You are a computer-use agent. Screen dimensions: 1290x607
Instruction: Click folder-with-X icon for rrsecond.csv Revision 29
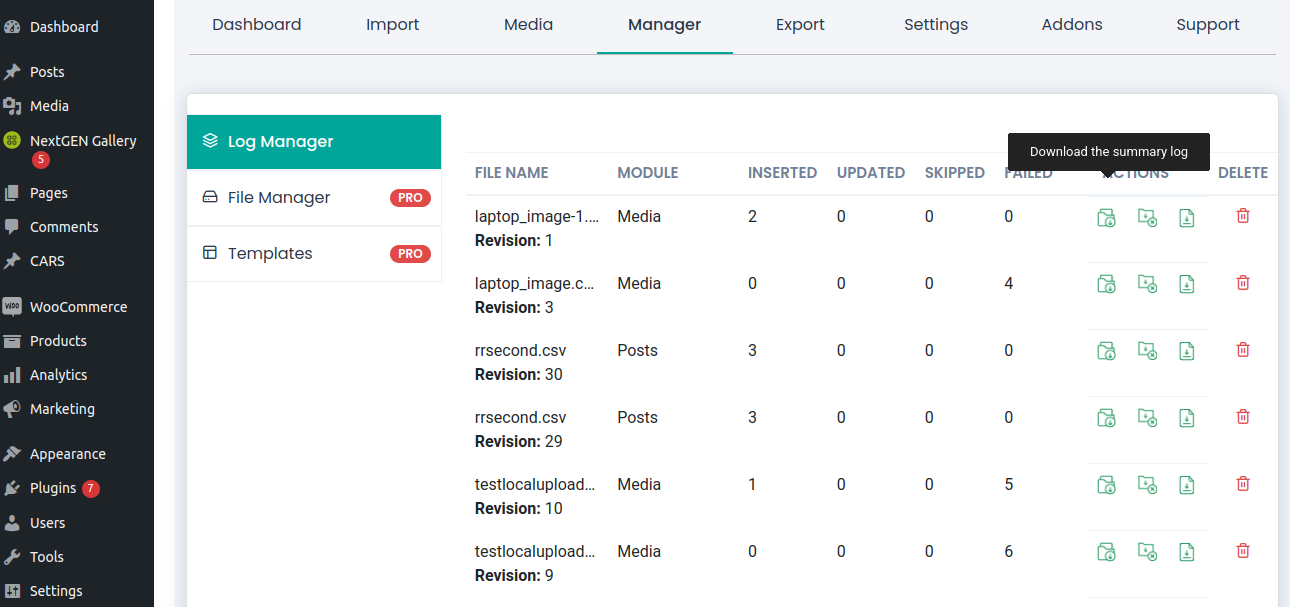1147,418
